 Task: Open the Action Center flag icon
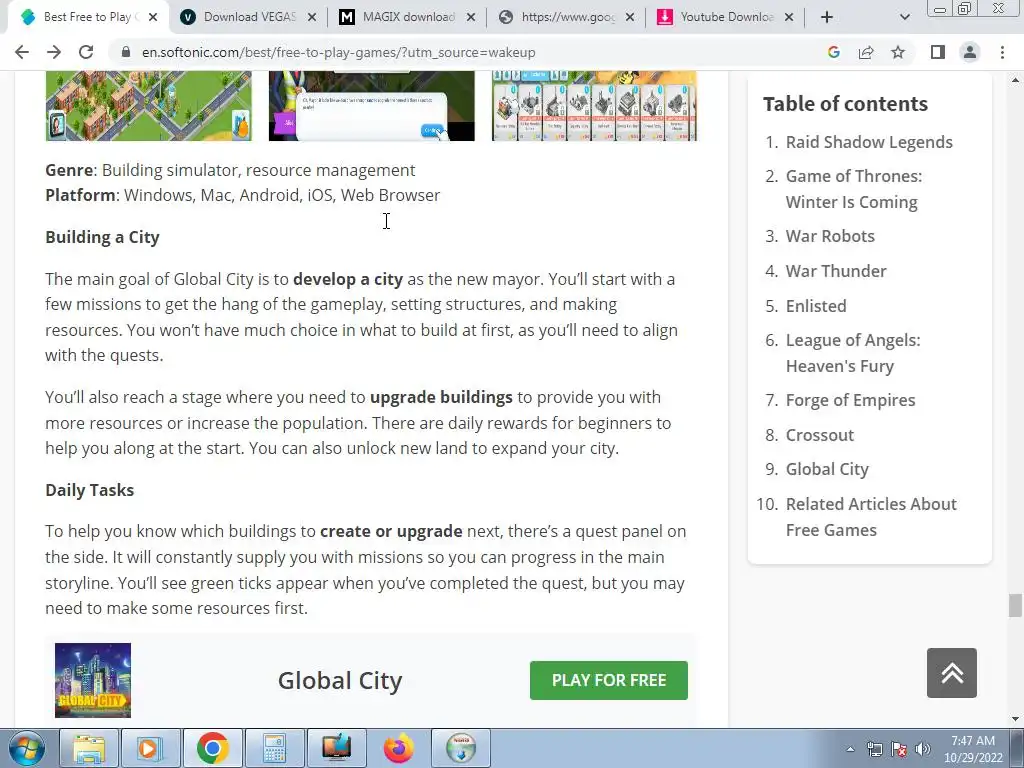coord(899,749)
